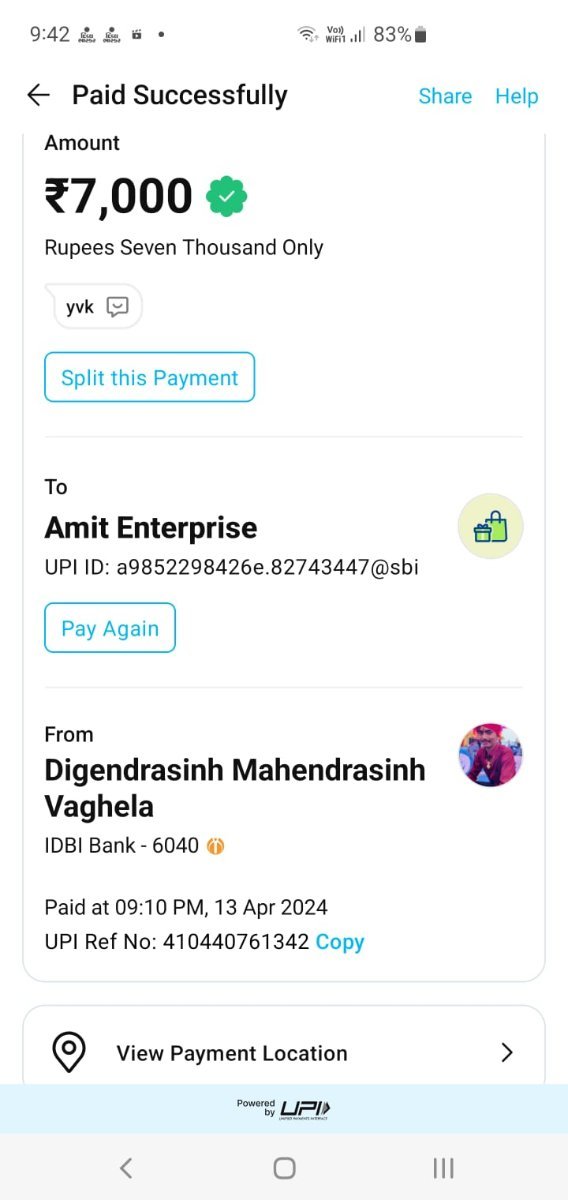The height and width of the screenshot is (1200, 568).
Task: Tap the Amit Enterprise UPI ID text
Action: click(231, 567)
